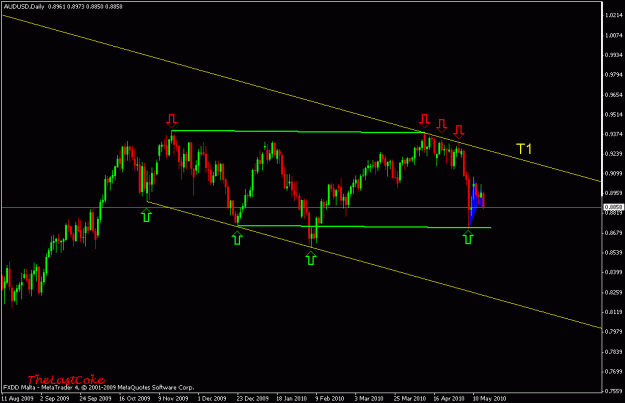Select the blue triangle shape at May 2010 candles
The width and height of the screenshot is (625, 403).
(475, 204)
